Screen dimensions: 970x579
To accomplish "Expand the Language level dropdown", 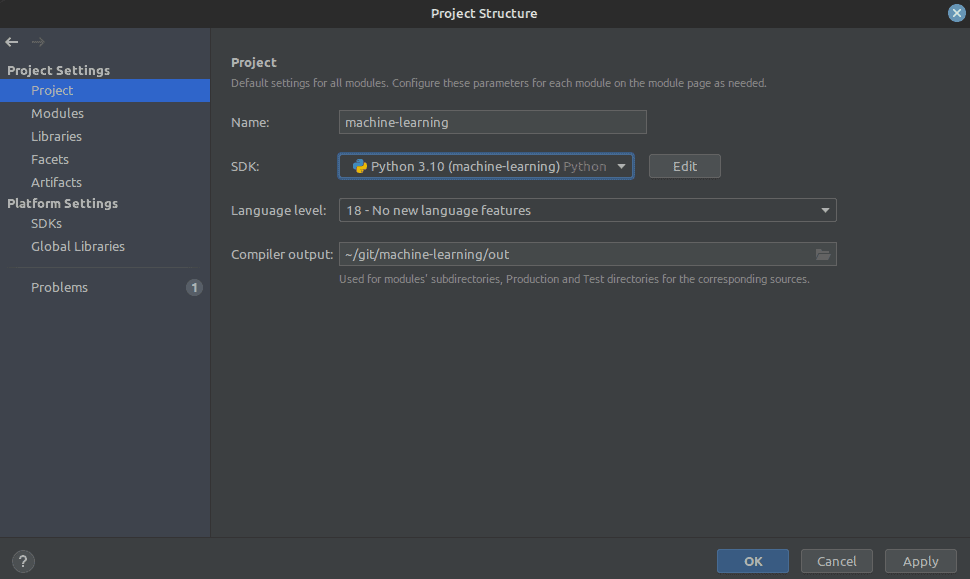I will click(x=827, y=210).
